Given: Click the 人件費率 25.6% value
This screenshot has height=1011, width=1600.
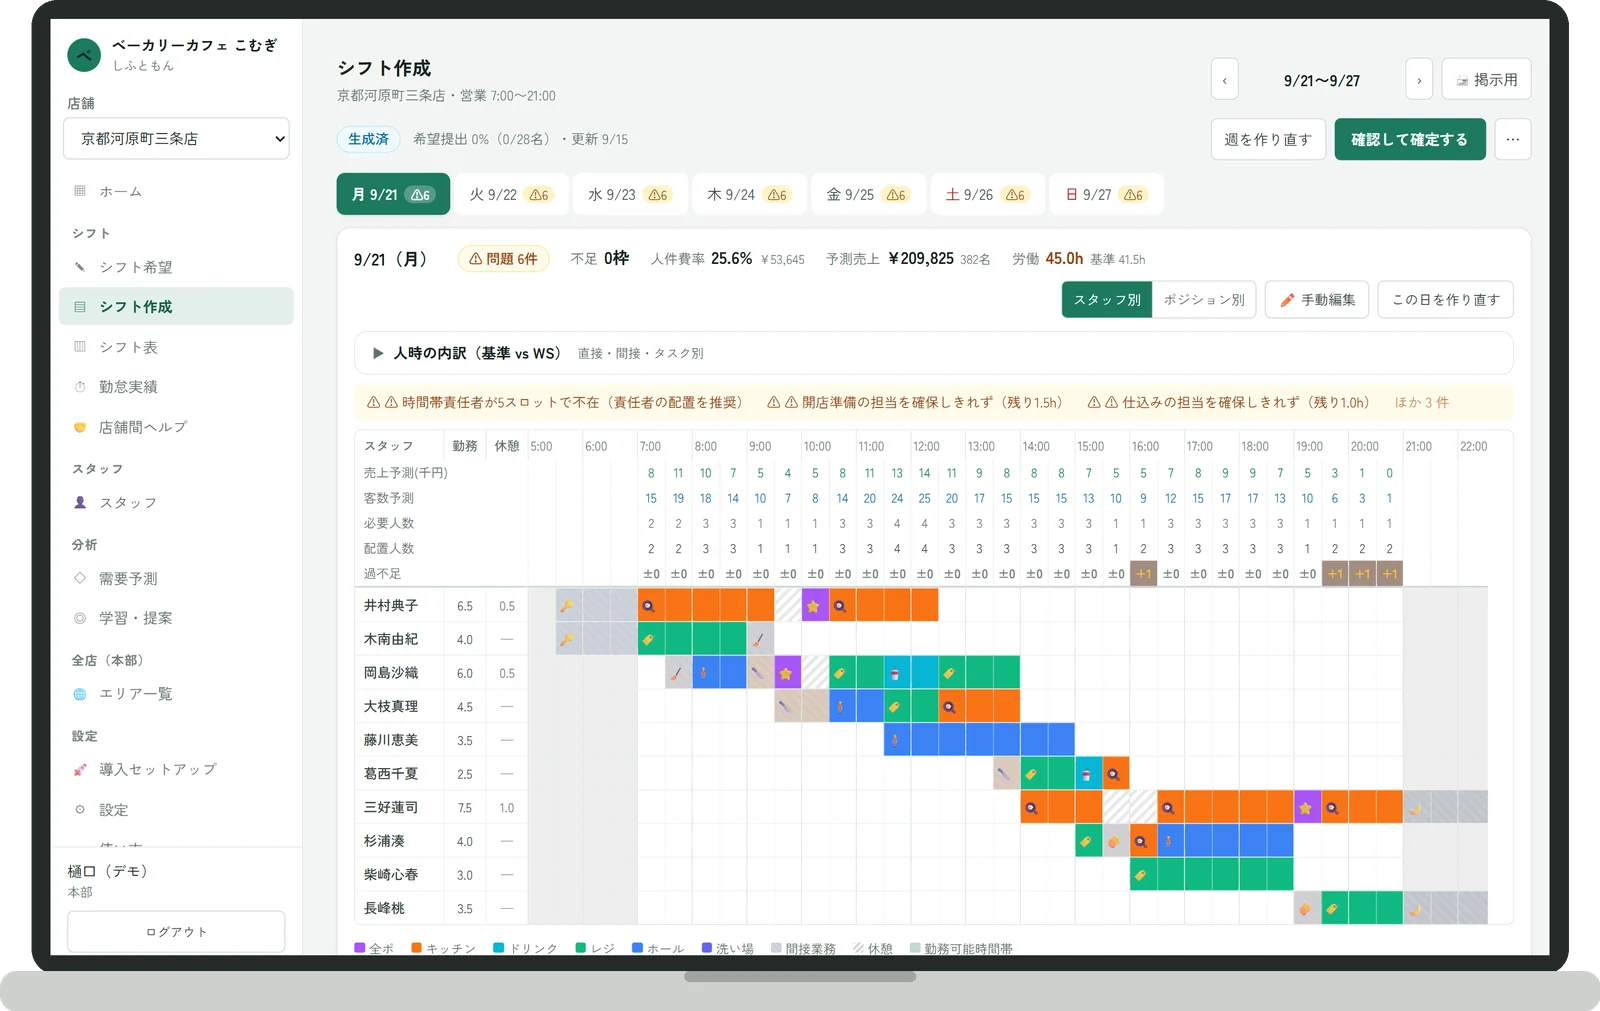Looking at the screenshot, I should [731, 259].
